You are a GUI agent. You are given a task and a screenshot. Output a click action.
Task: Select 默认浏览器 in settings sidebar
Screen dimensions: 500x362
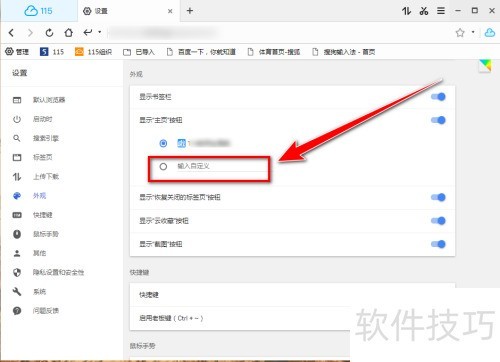pyautogui.click(x=49, y=100)
